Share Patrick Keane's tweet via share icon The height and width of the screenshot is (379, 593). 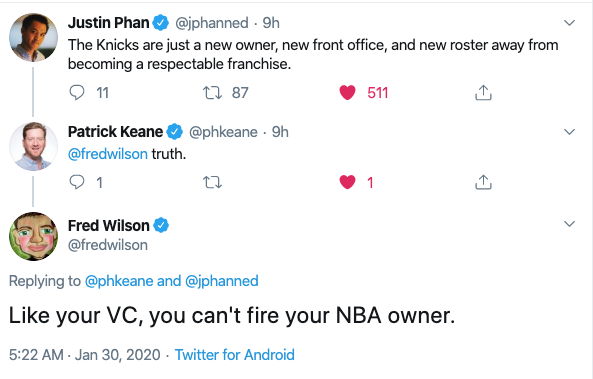483,182
